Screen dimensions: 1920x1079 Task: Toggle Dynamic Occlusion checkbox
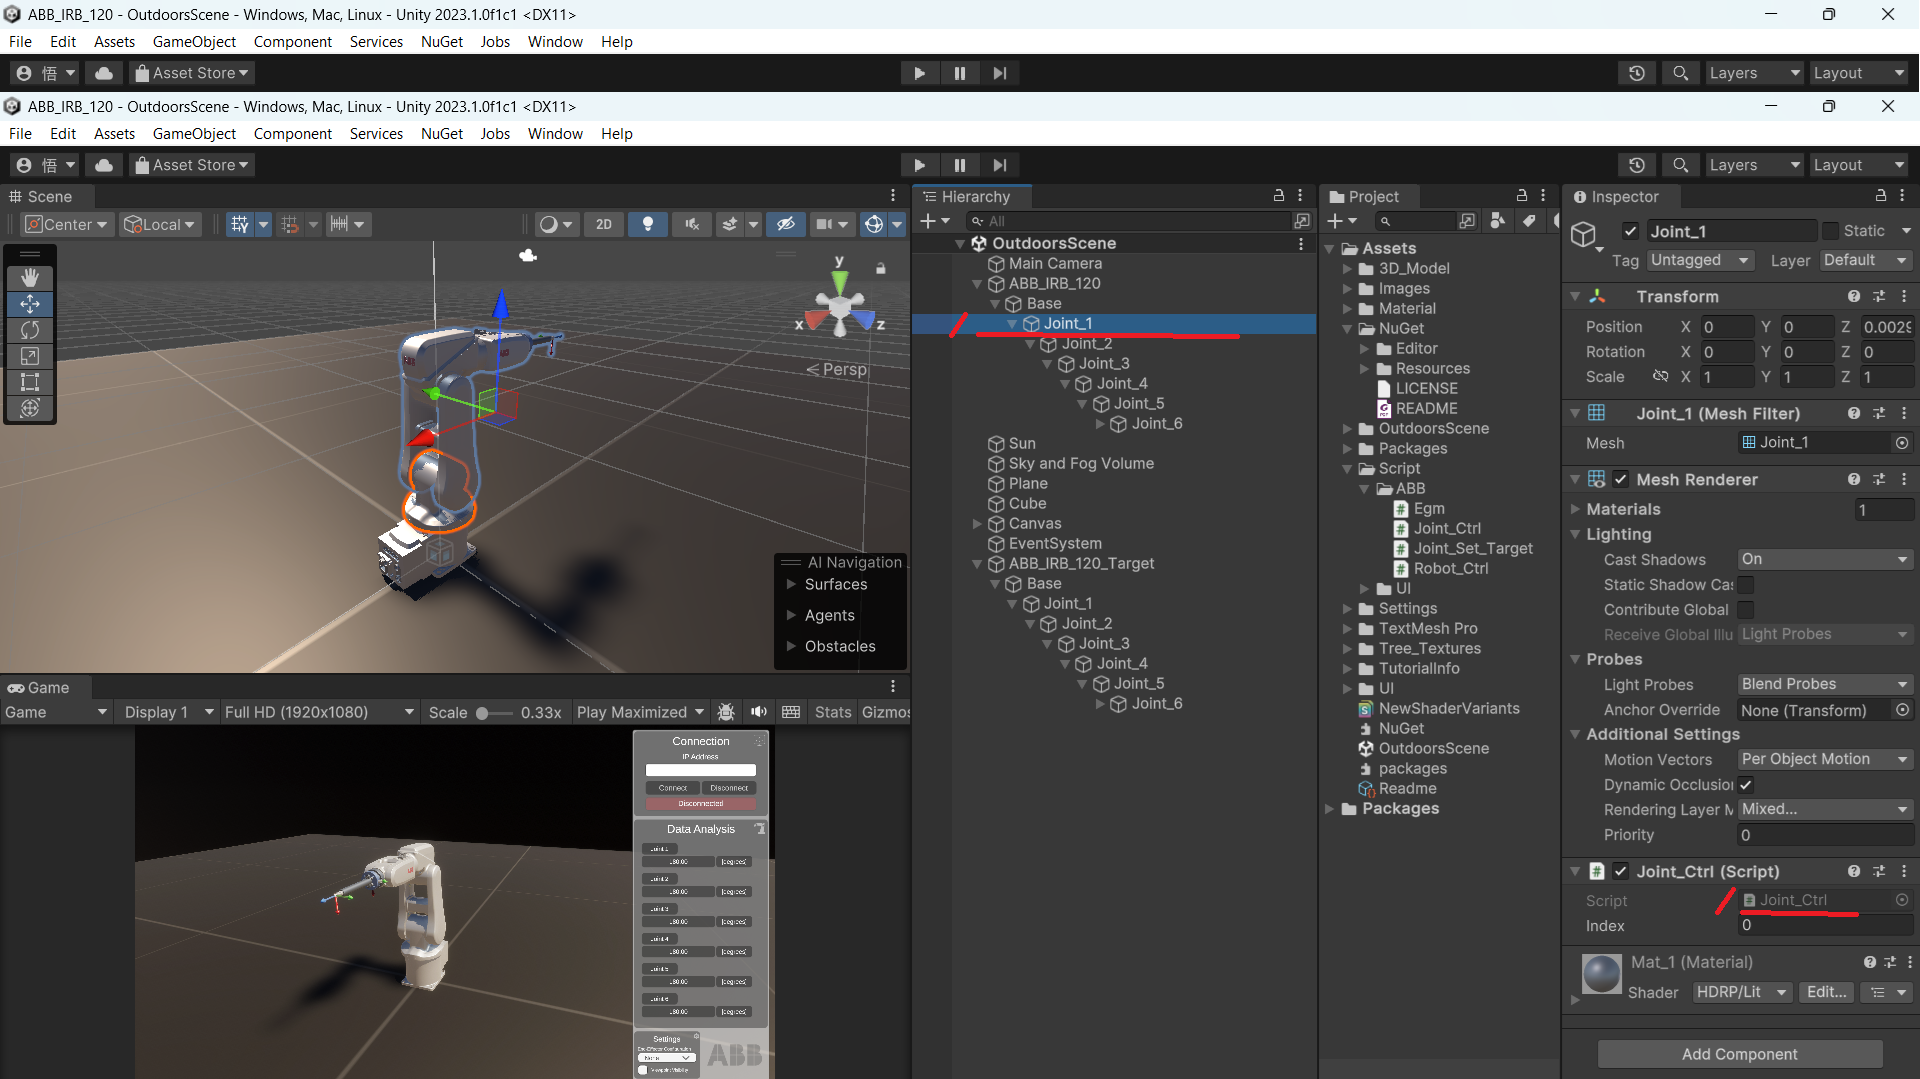pyautogui.click(x=1746, y=784)
